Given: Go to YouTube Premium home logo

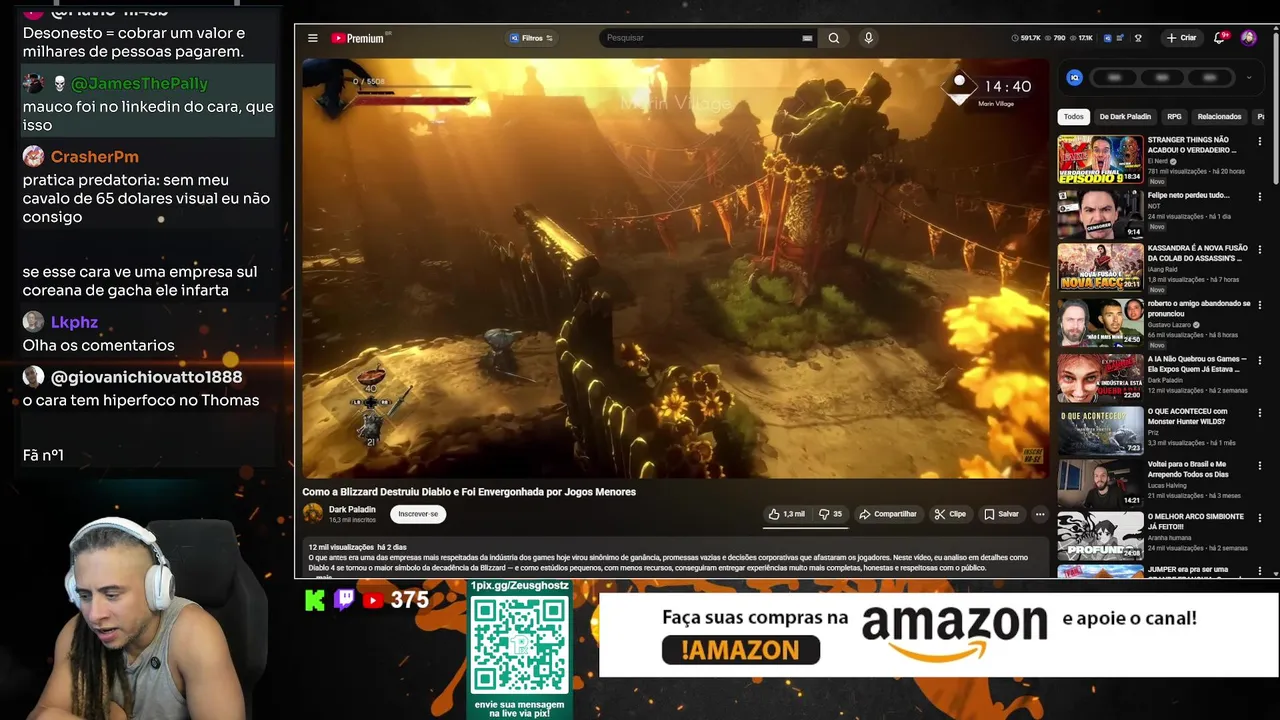Looking at the screenshot, I should tap(360, 38).
